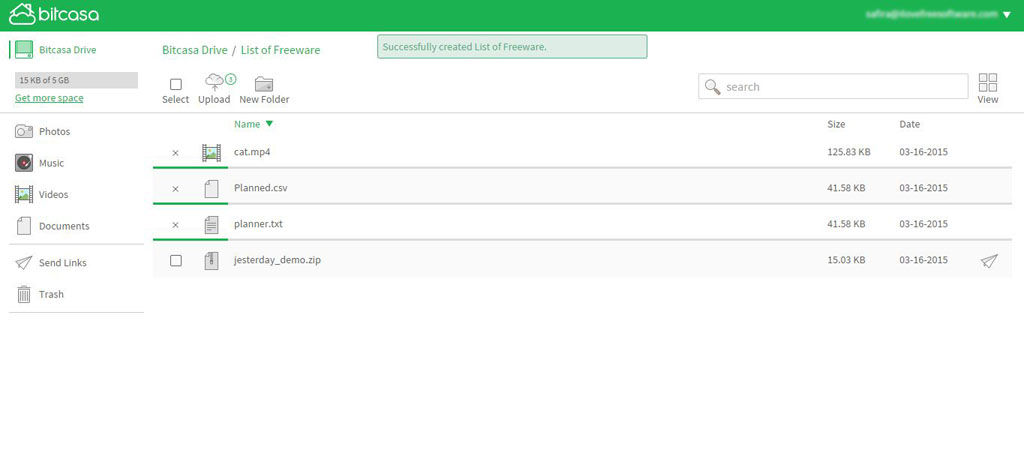Open Trash in the sidebar

(x=51, y=294)
